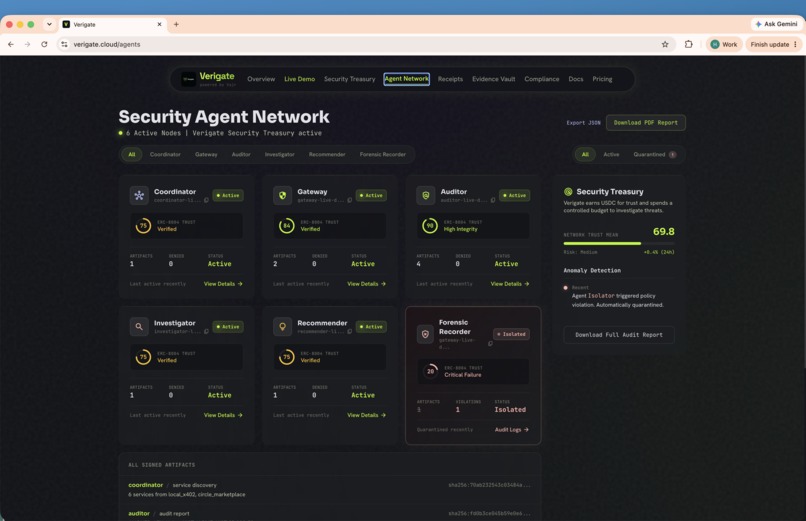
Task: Open the browser extensions puzzle icon
Action: [689, 44]
